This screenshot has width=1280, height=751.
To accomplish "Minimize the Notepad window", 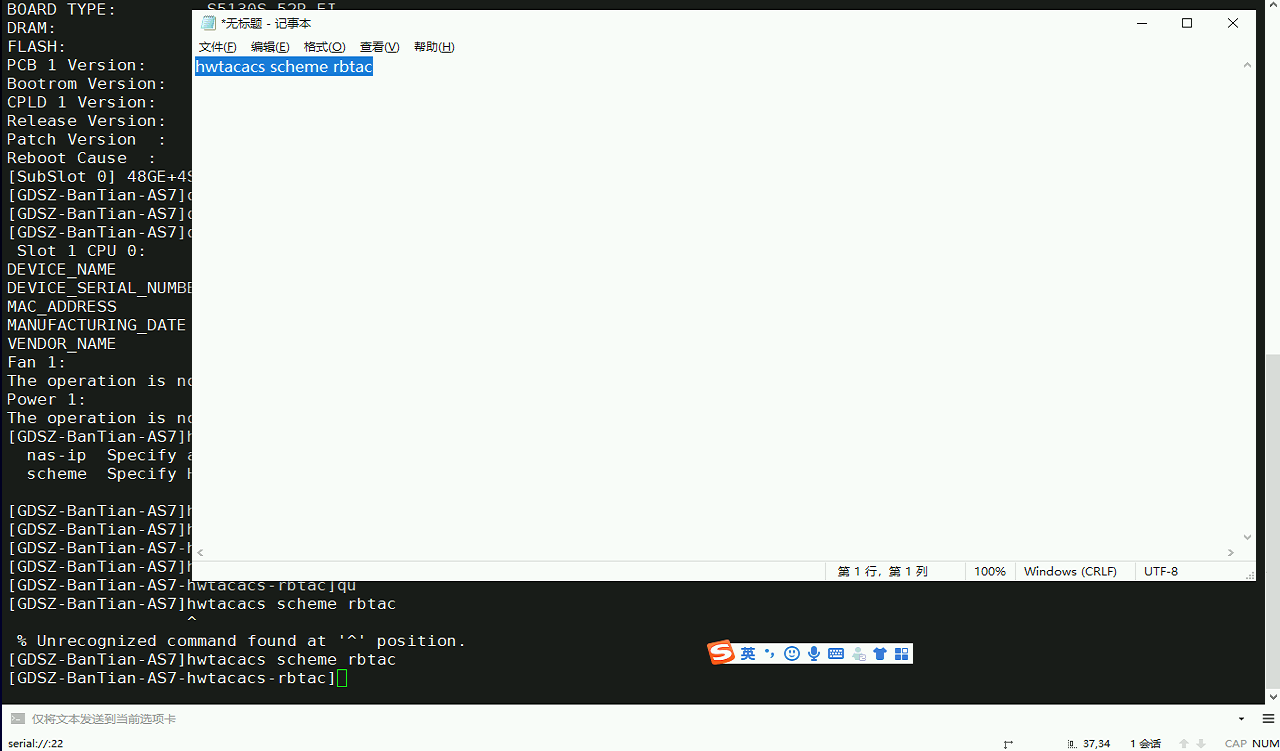I will pos(1141,23).
